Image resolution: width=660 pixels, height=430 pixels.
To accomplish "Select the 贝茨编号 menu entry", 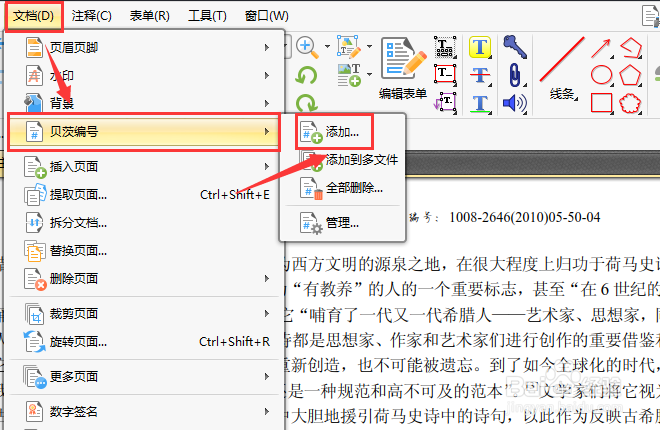I will [143, 132].
